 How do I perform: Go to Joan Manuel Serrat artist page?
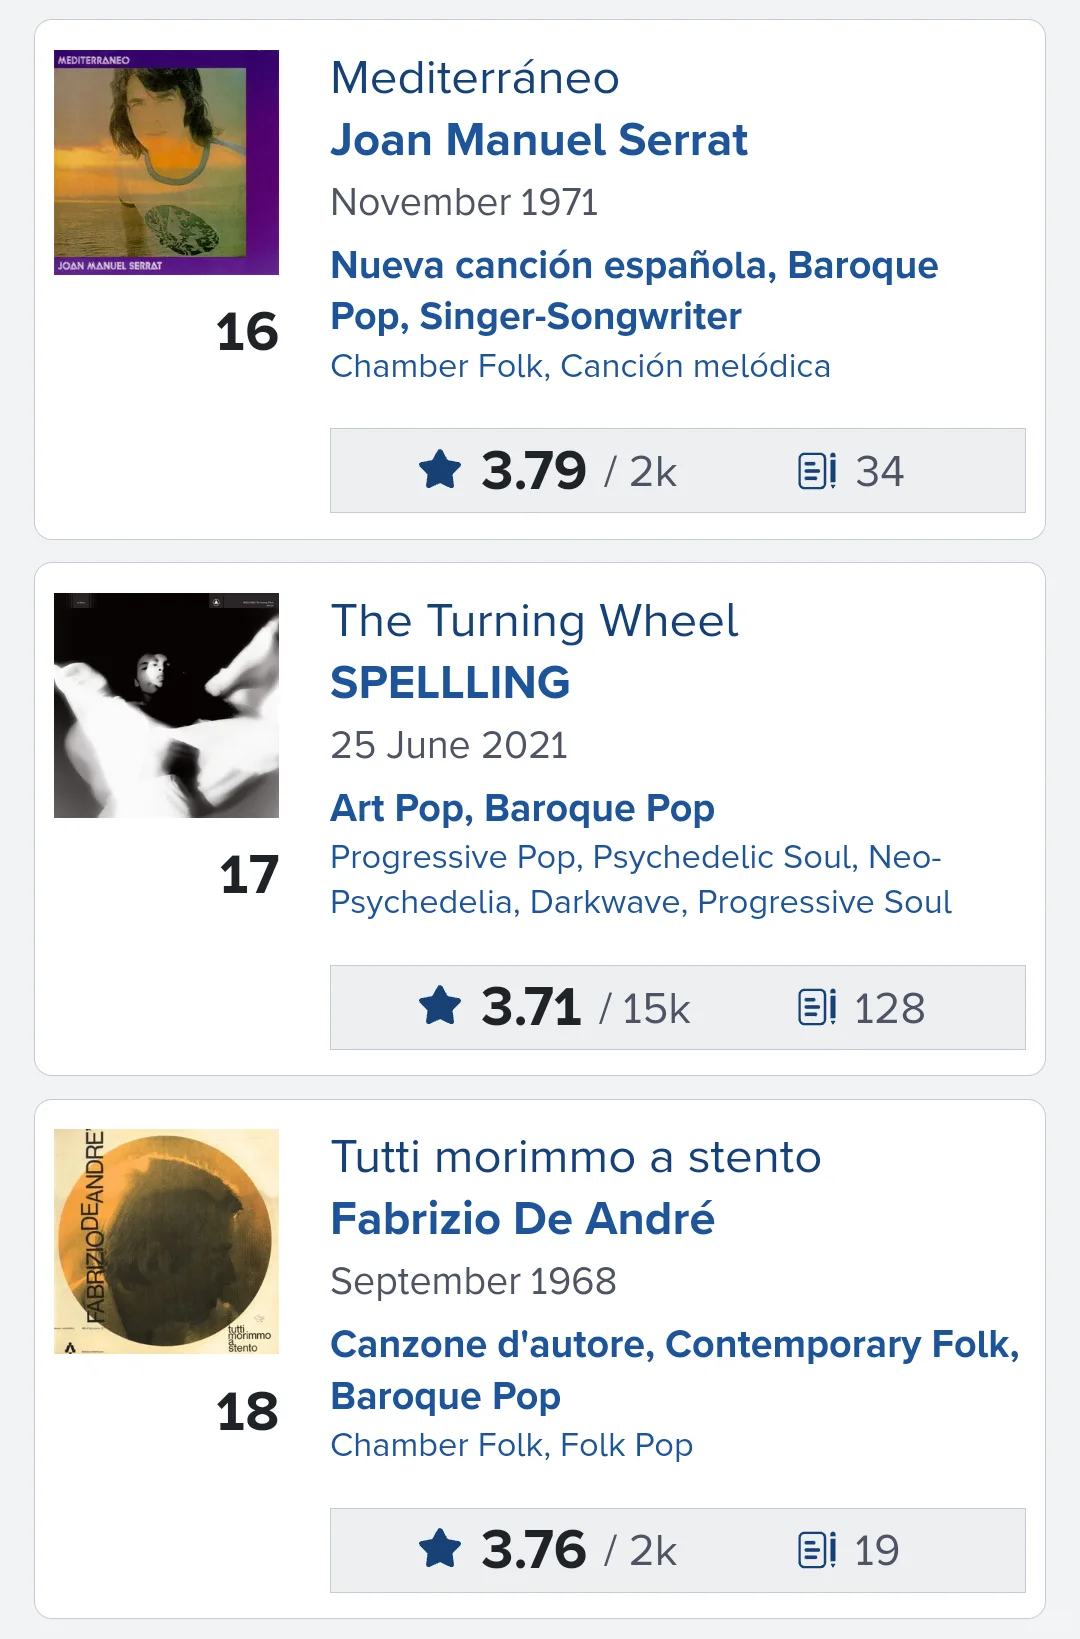point(539,140)
